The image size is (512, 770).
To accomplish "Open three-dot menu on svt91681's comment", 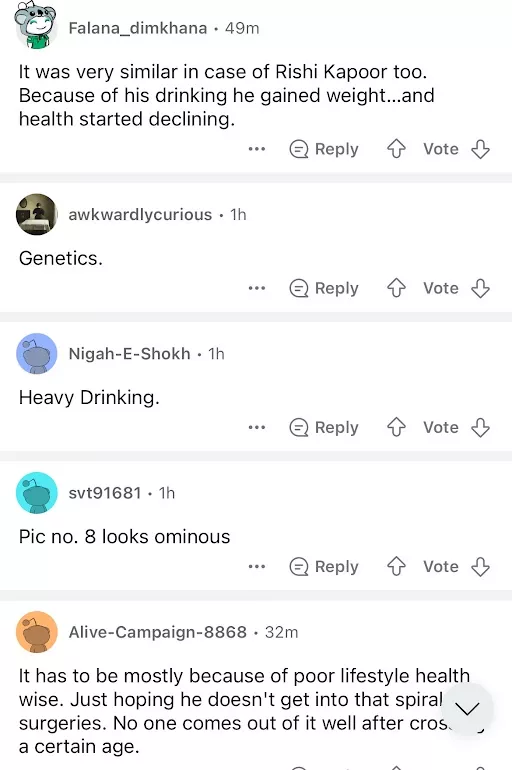I will (257, 566).
